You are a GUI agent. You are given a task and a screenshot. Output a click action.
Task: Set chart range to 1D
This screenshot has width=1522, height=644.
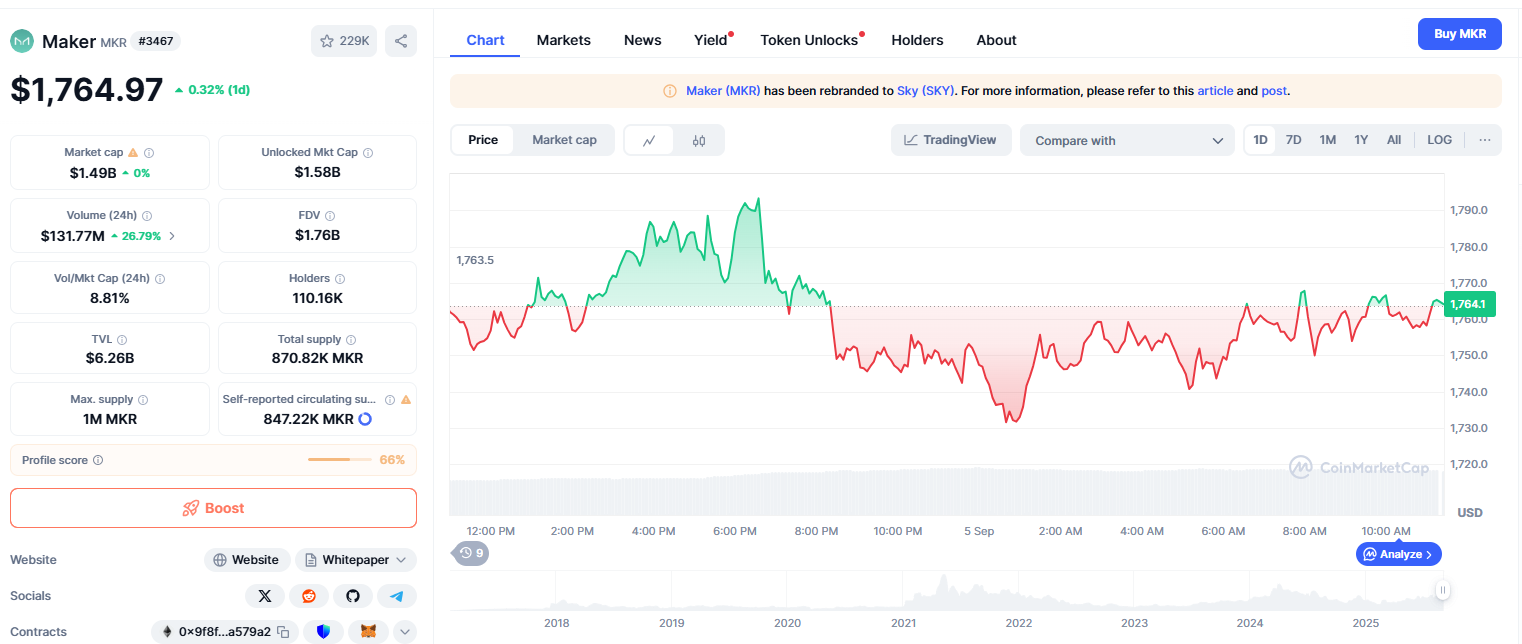pyautogui.click(x=1261, y=140)
